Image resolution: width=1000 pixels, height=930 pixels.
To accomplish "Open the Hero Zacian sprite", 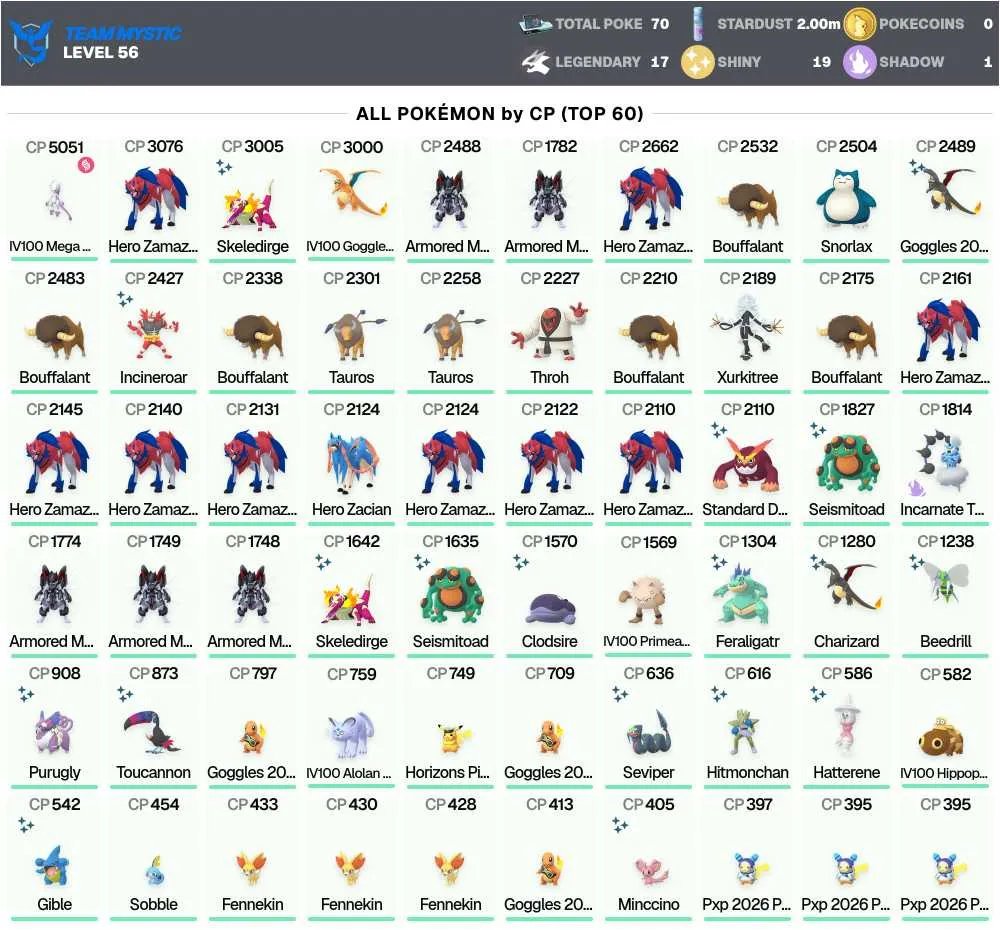I will tap(351, 462).
